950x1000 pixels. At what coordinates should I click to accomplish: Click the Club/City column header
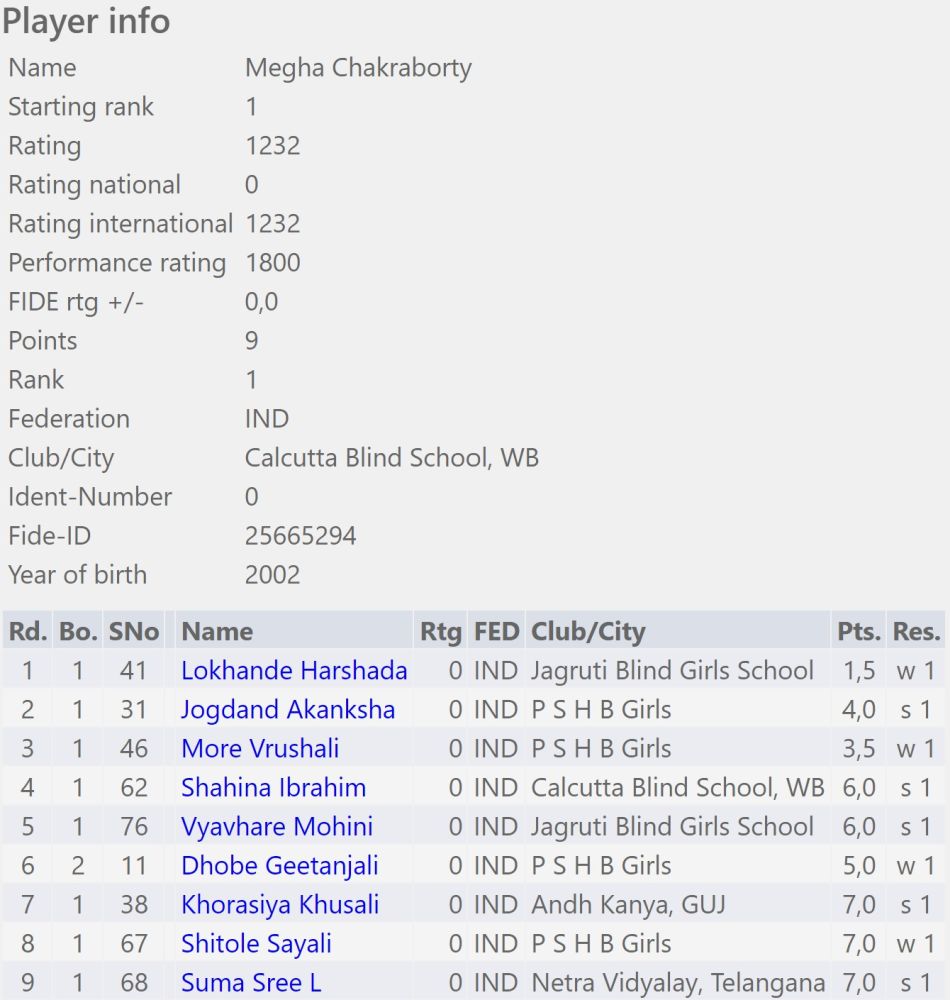click(x=588, y=631)
